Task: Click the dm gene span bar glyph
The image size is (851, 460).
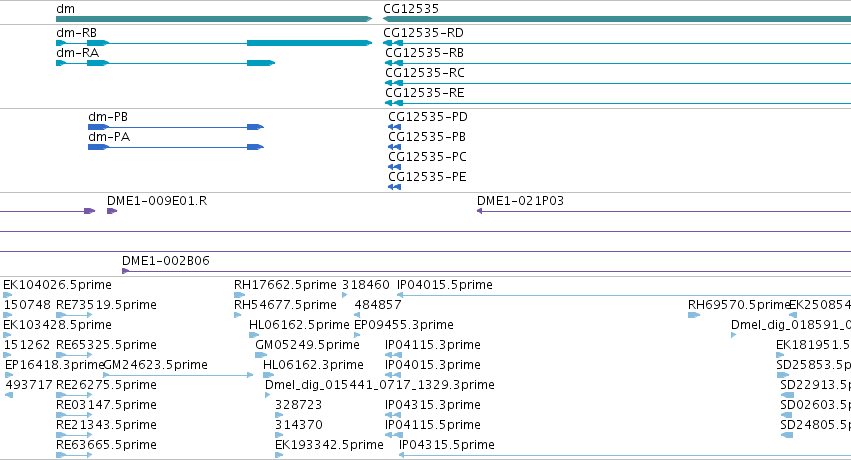Action: 214,19
